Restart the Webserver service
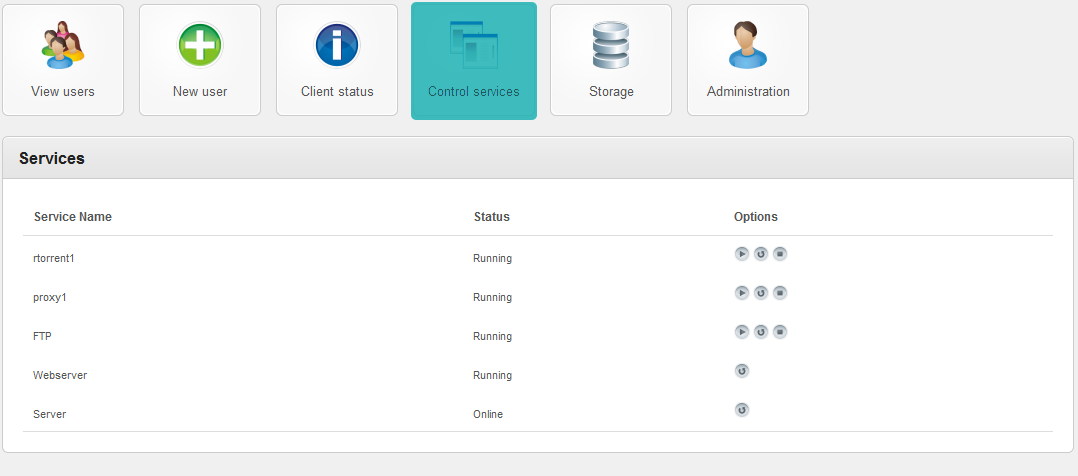Image resolution: width=1078 pixels, height=476 pixels. [x=741, y=371]
